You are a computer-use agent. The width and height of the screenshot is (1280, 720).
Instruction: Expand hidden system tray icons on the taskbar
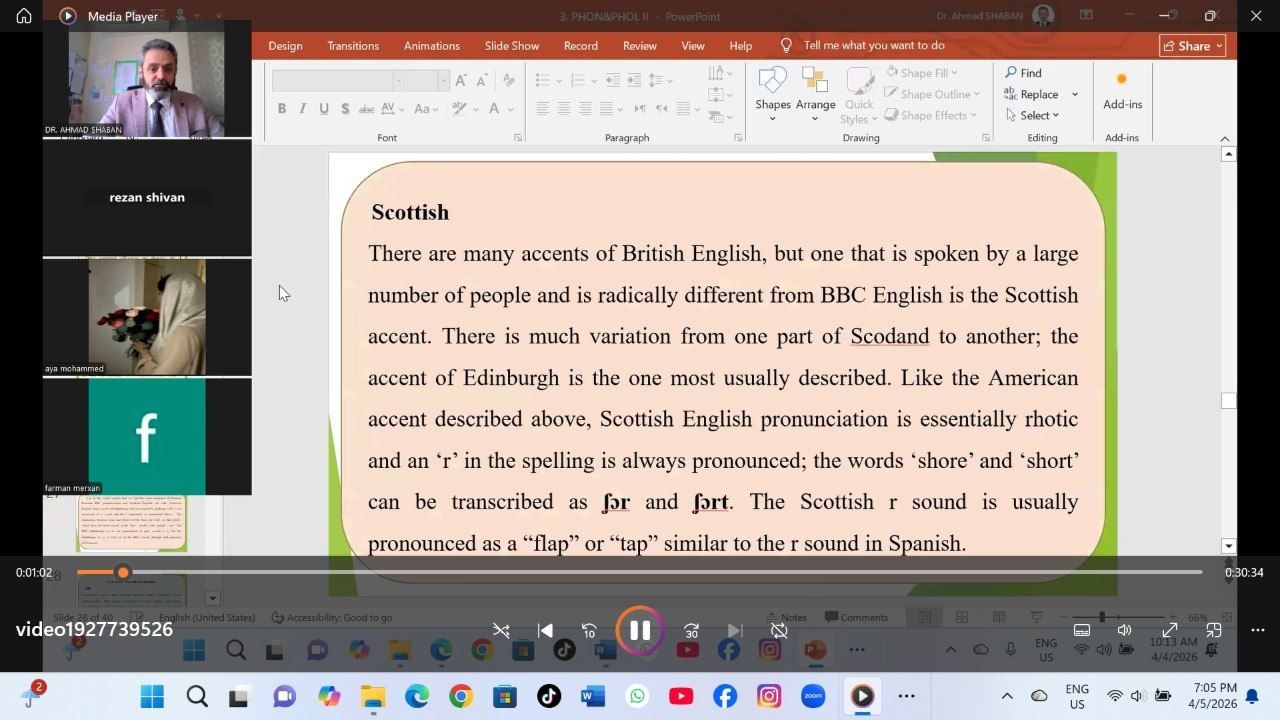pyautogui.click(x=1007, y=696)
